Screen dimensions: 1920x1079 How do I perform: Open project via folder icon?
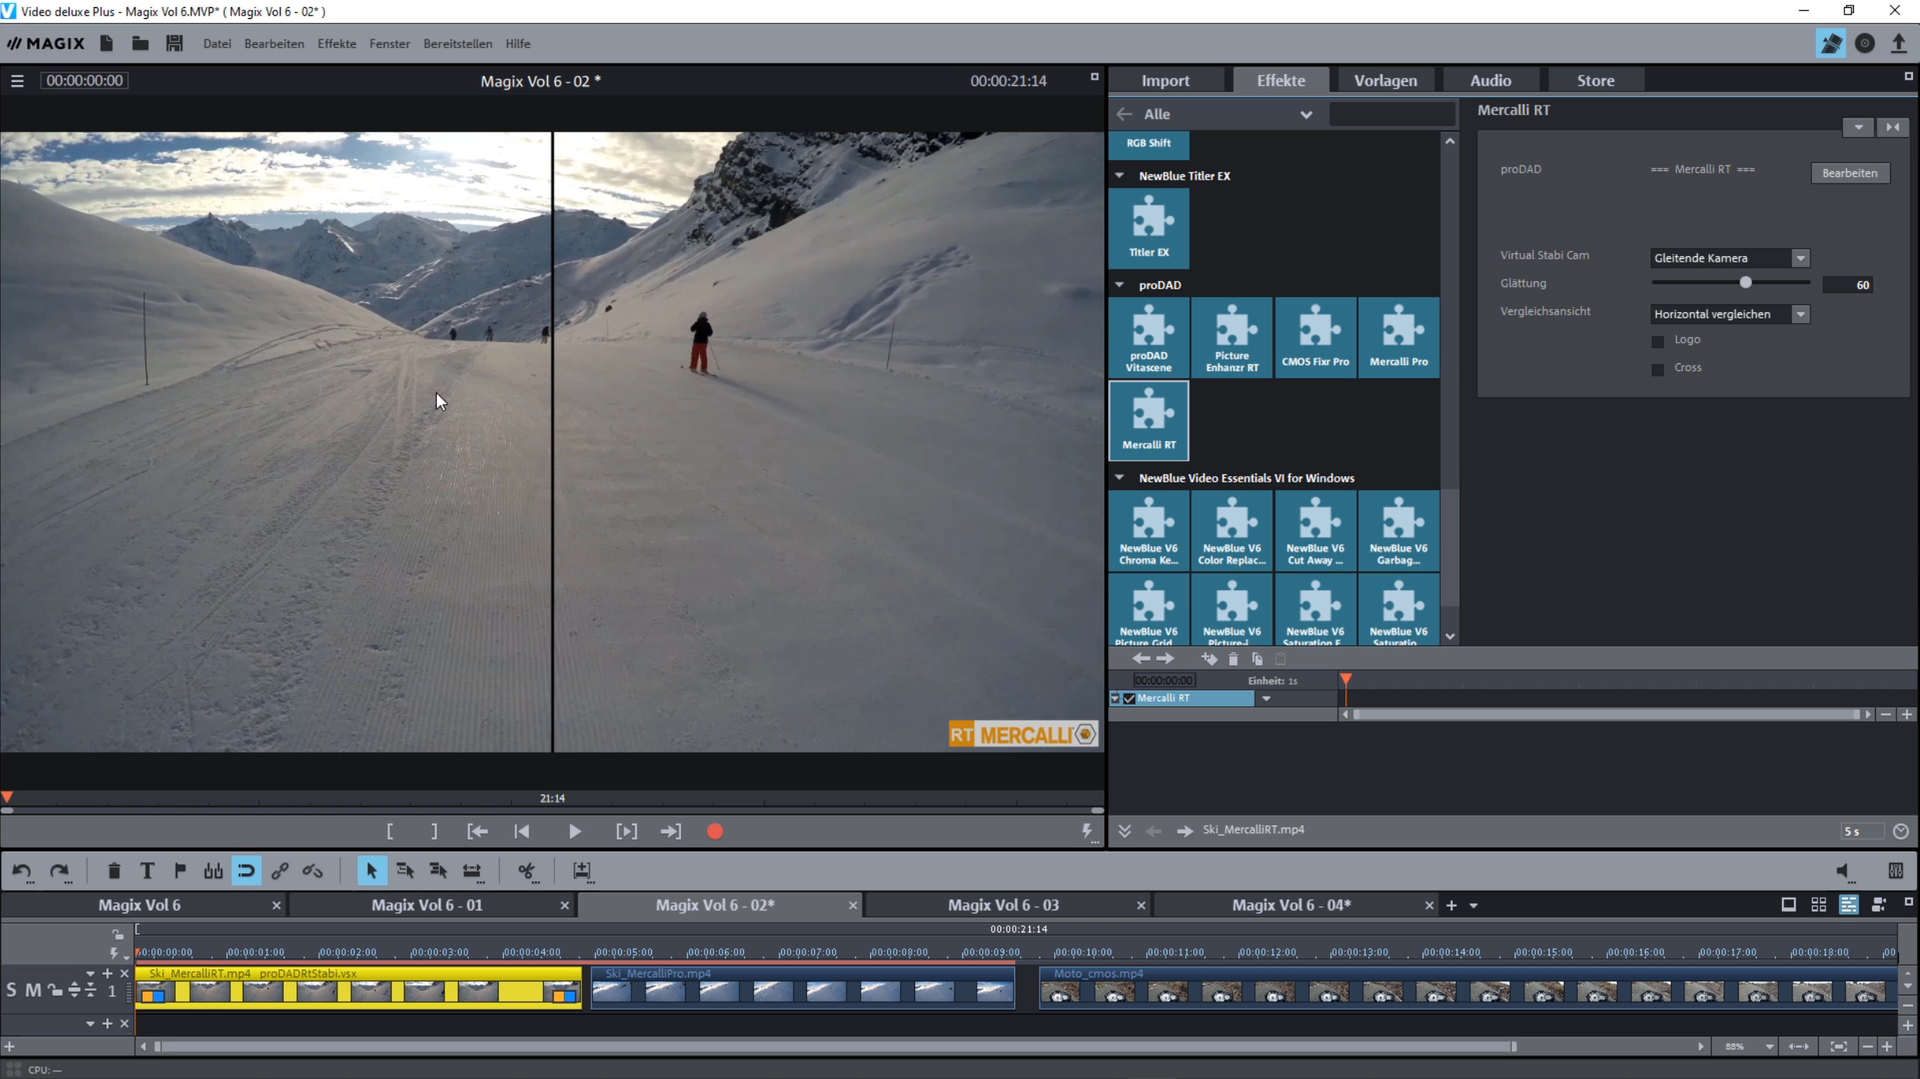click(x=140, y=44)
